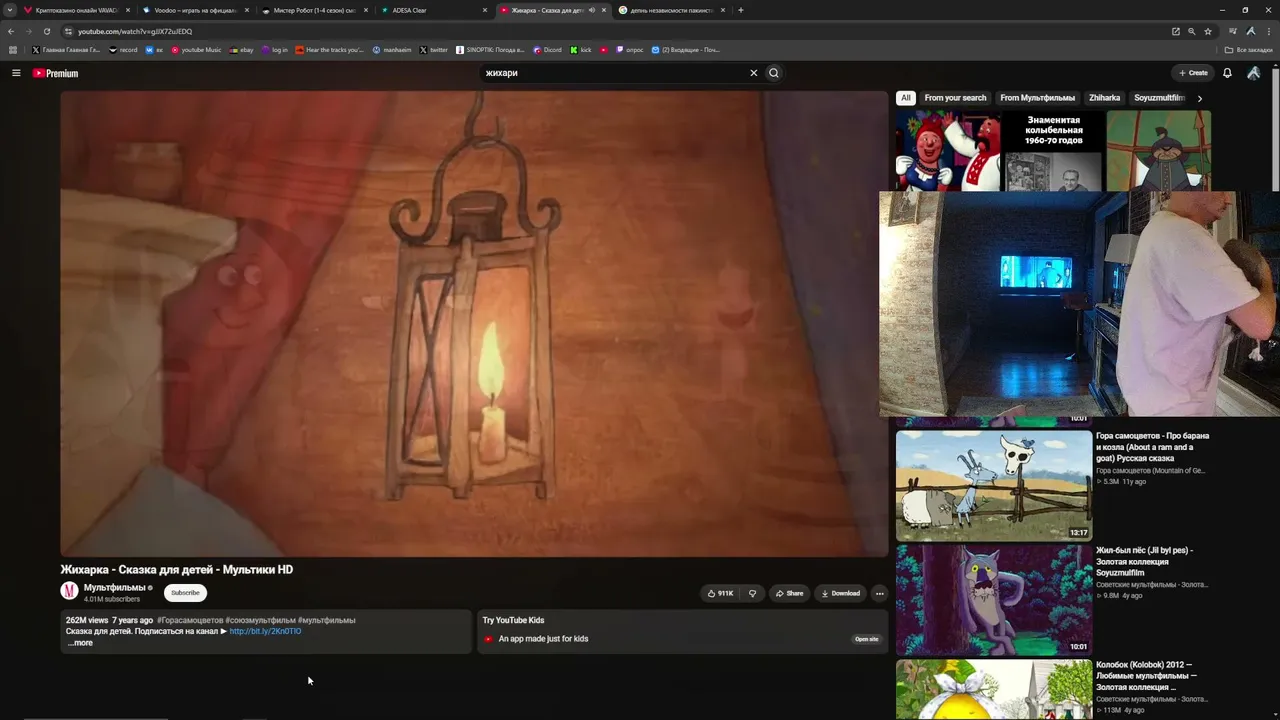This screenshot has height=720, width=1280.
Task: Clear the search box with the X icon
Action: (x=754, y=73)
